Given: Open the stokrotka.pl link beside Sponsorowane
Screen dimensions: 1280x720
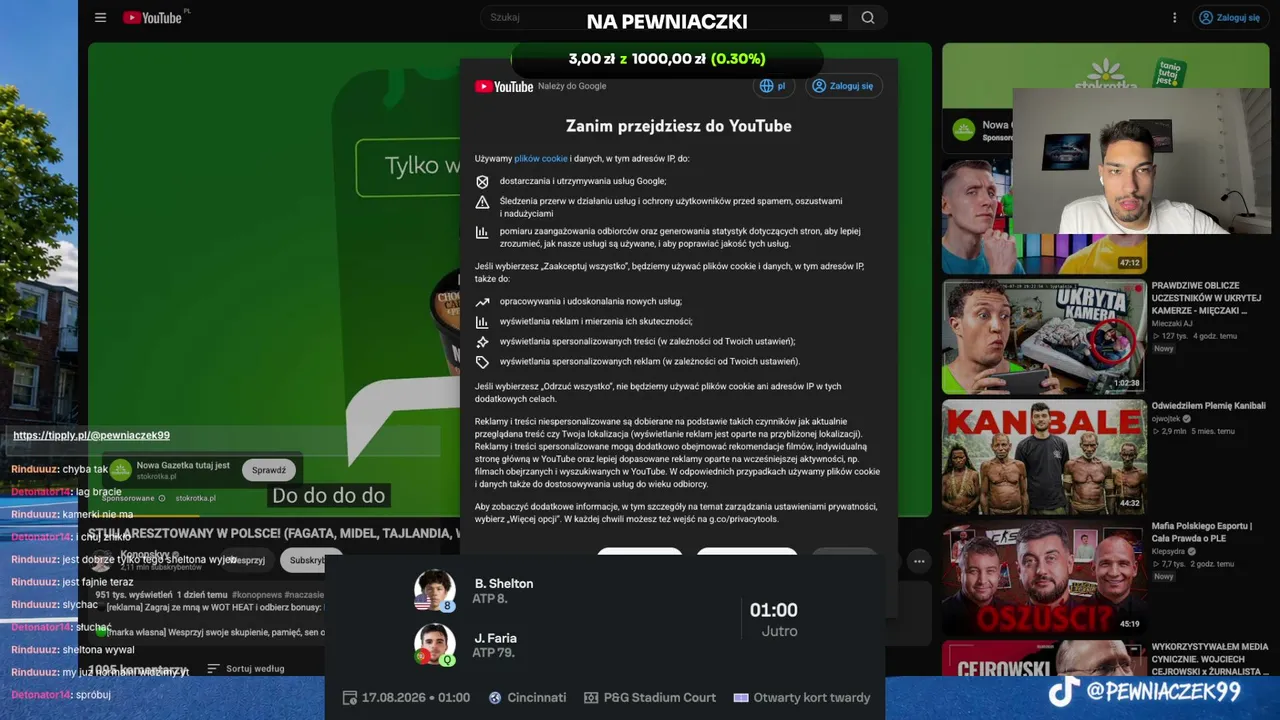Looking at the screenshot, I should [x=195, y=498].
